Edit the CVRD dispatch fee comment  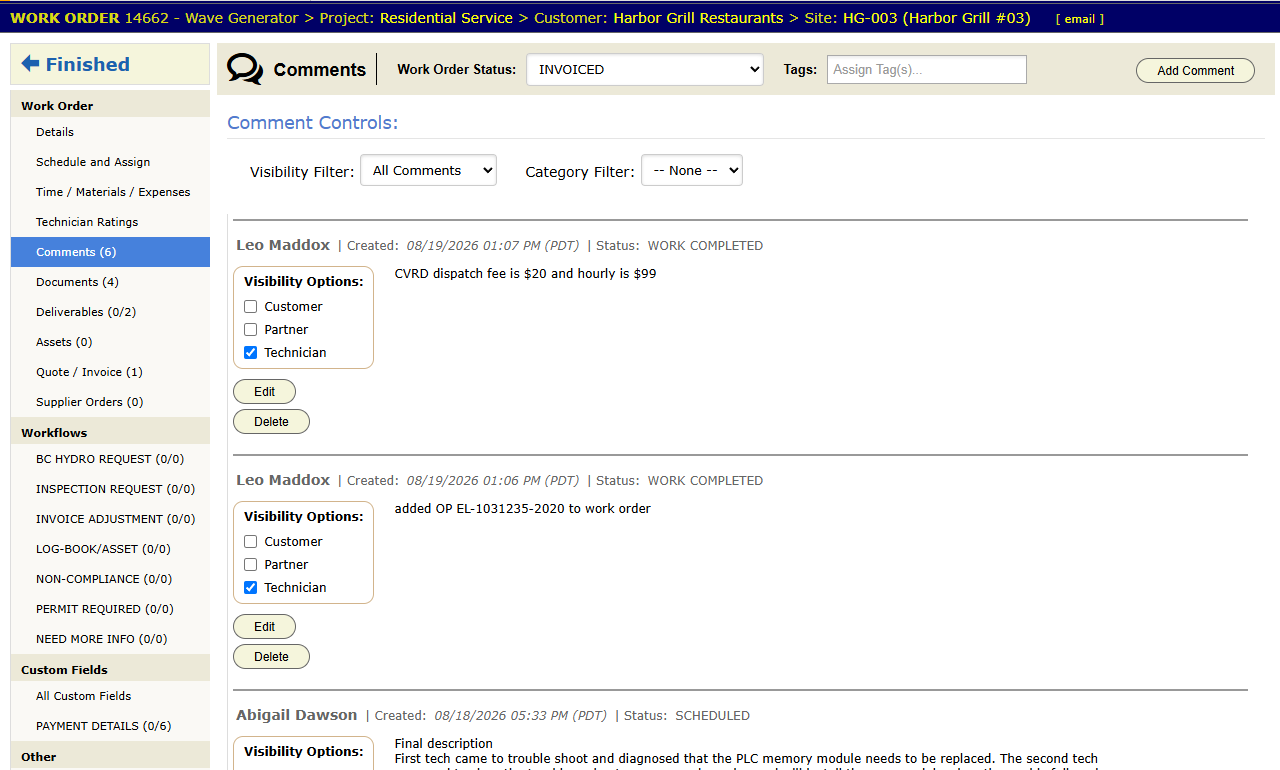pos(264,392)
